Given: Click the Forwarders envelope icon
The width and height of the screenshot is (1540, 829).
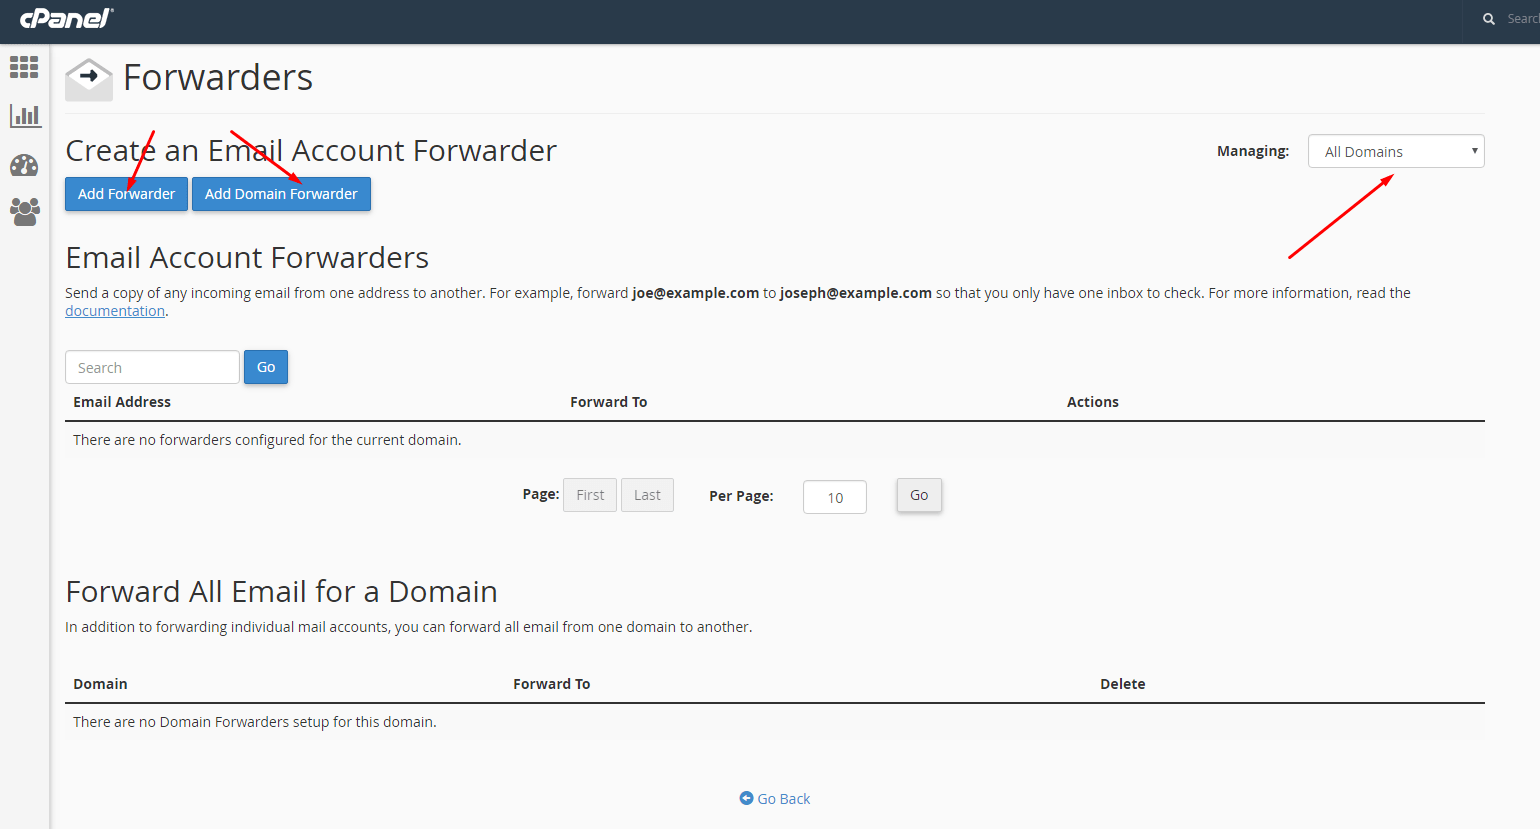Looking at the screenshot, I should 89,79.
